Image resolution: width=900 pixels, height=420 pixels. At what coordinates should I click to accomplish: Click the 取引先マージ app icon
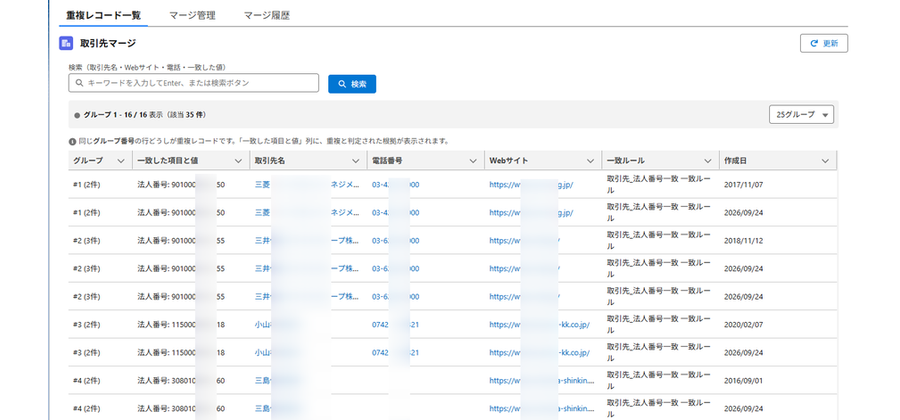pos(66,43)
